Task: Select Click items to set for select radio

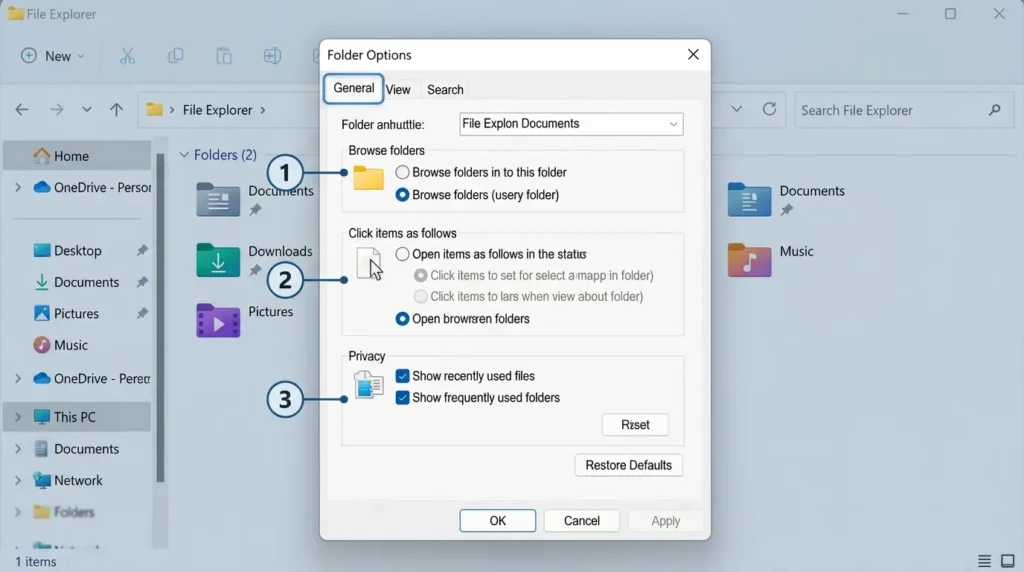Action: [x=421, y=276]
